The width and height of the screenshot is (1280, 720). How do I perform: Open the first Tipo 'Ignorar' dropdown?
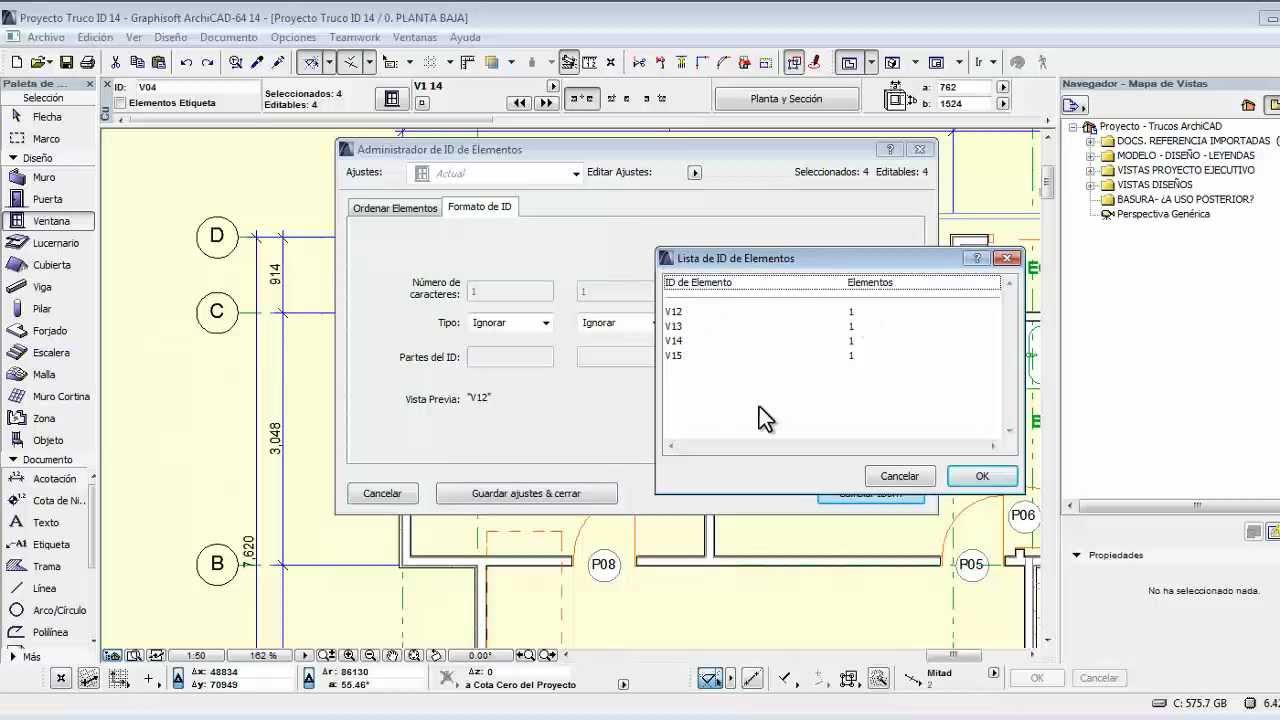point(510,323)
